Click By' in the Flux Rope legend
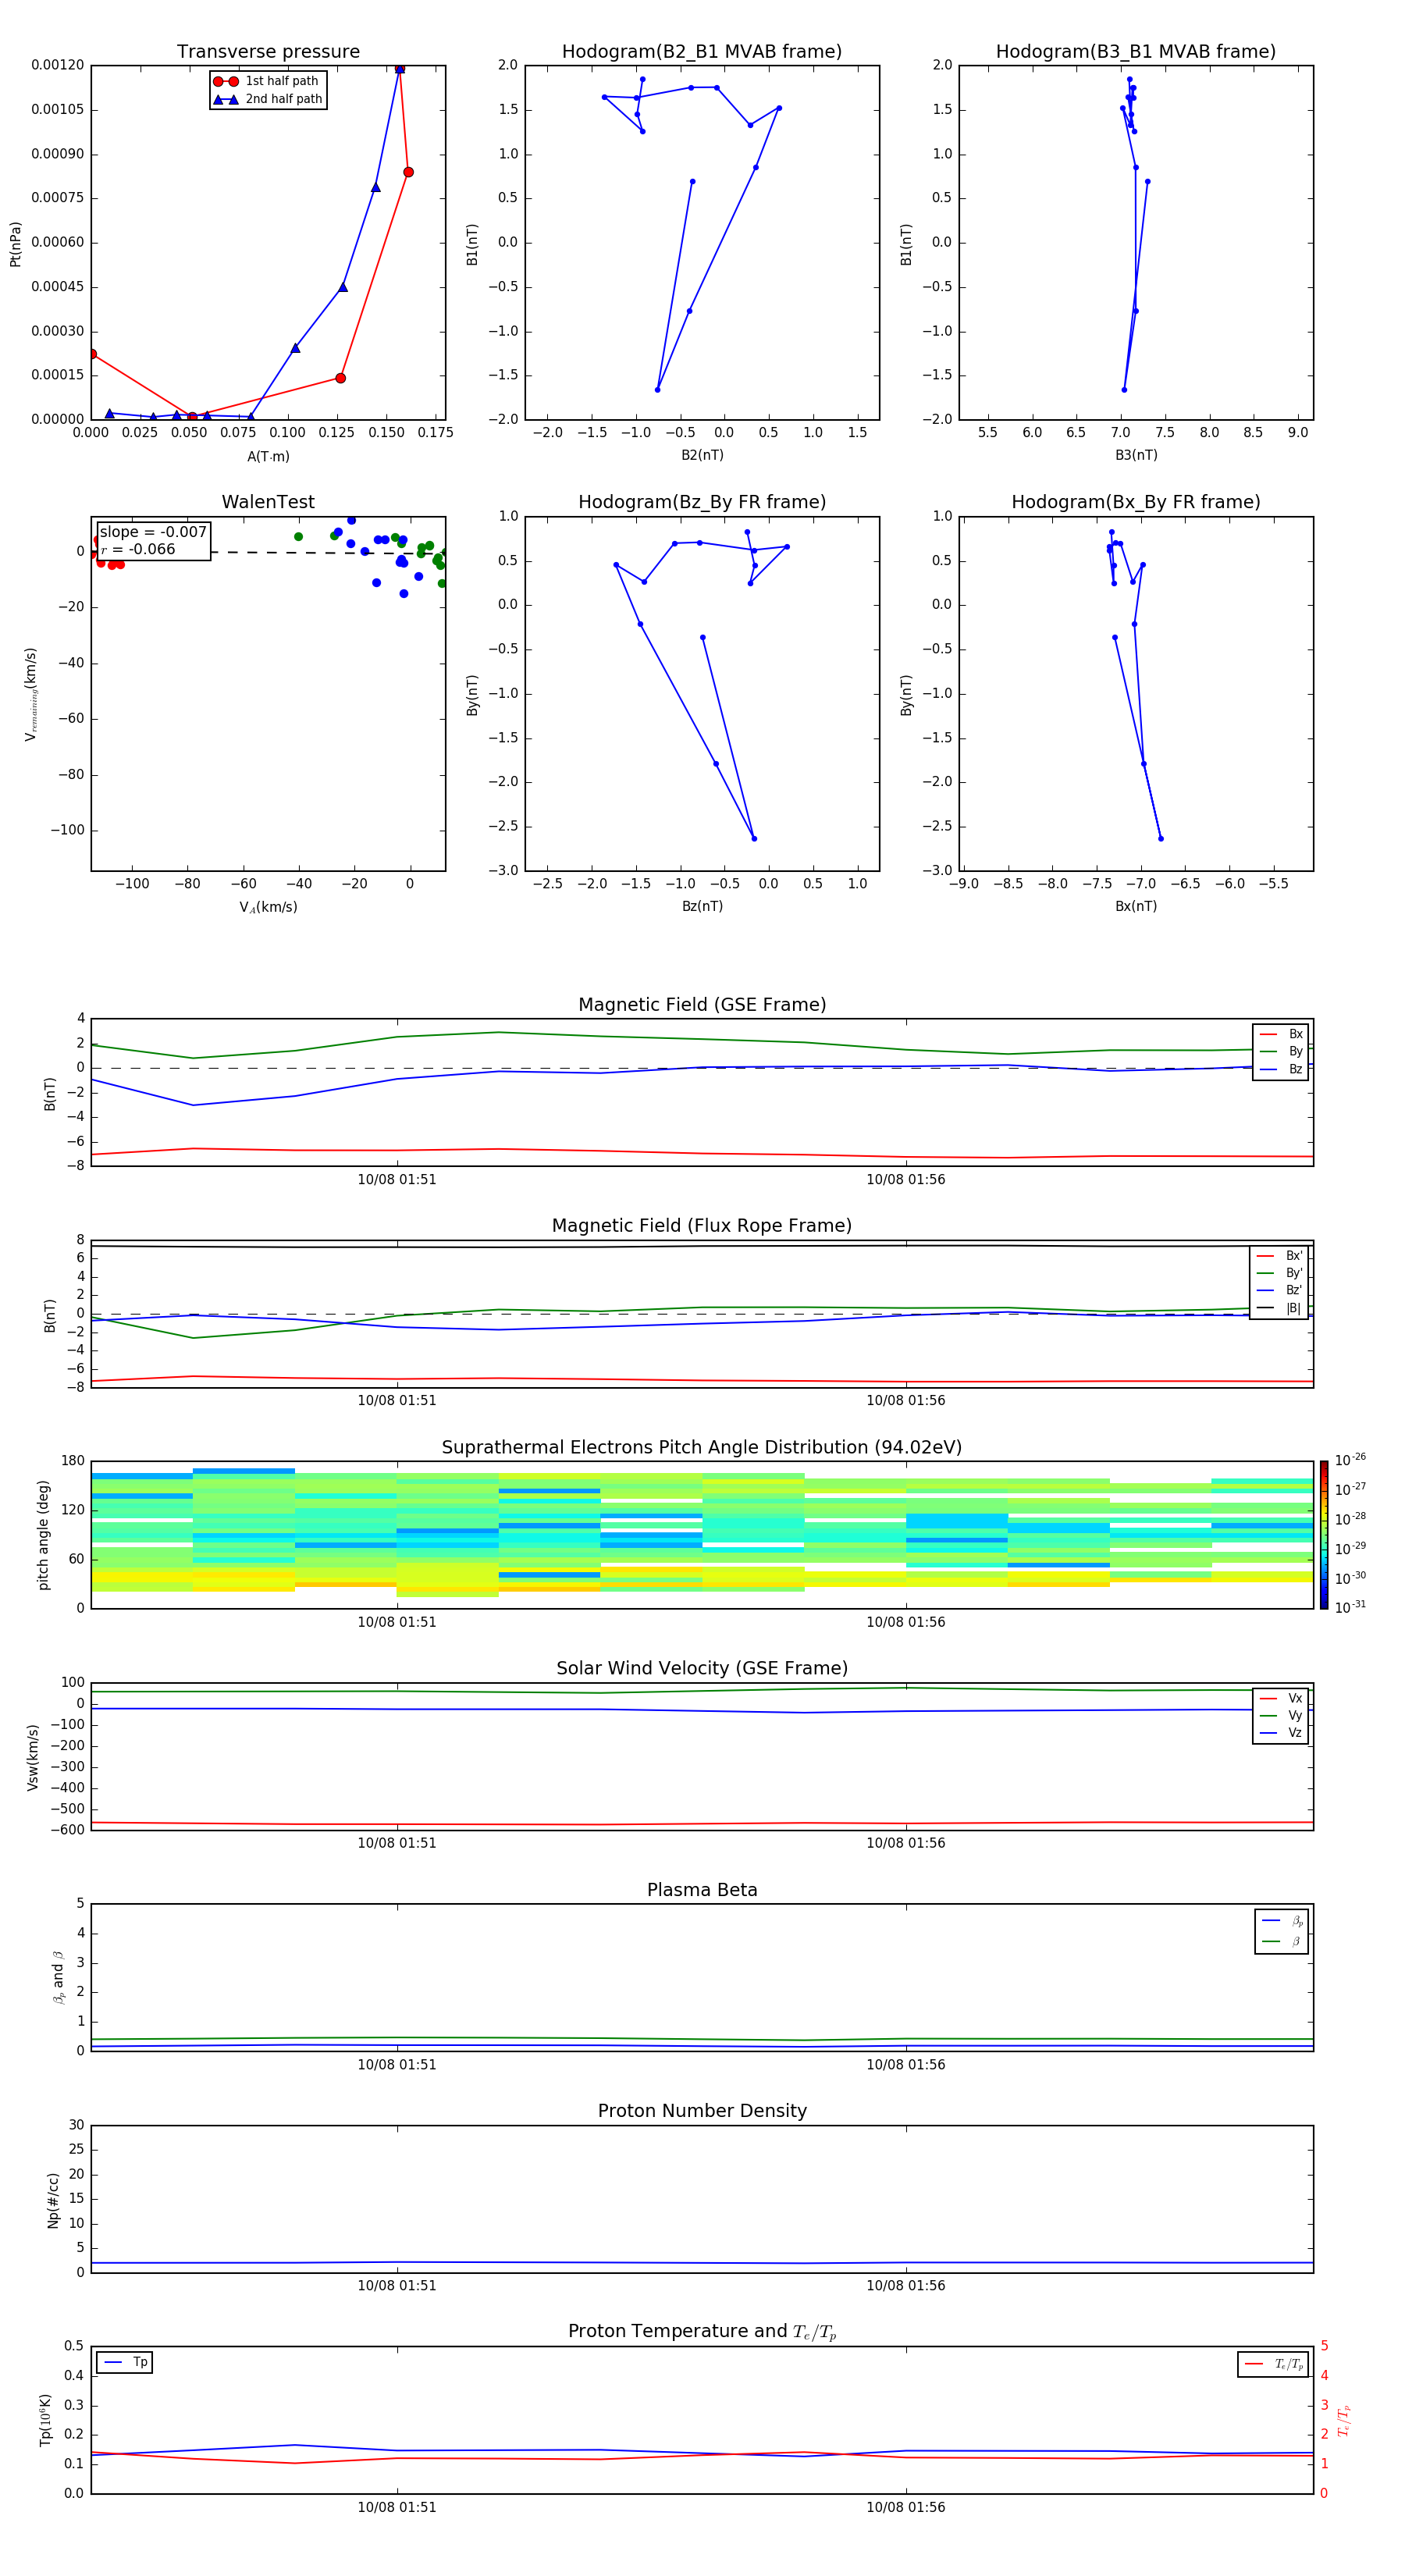 pyautogui.click(x=1280, y=1273)
